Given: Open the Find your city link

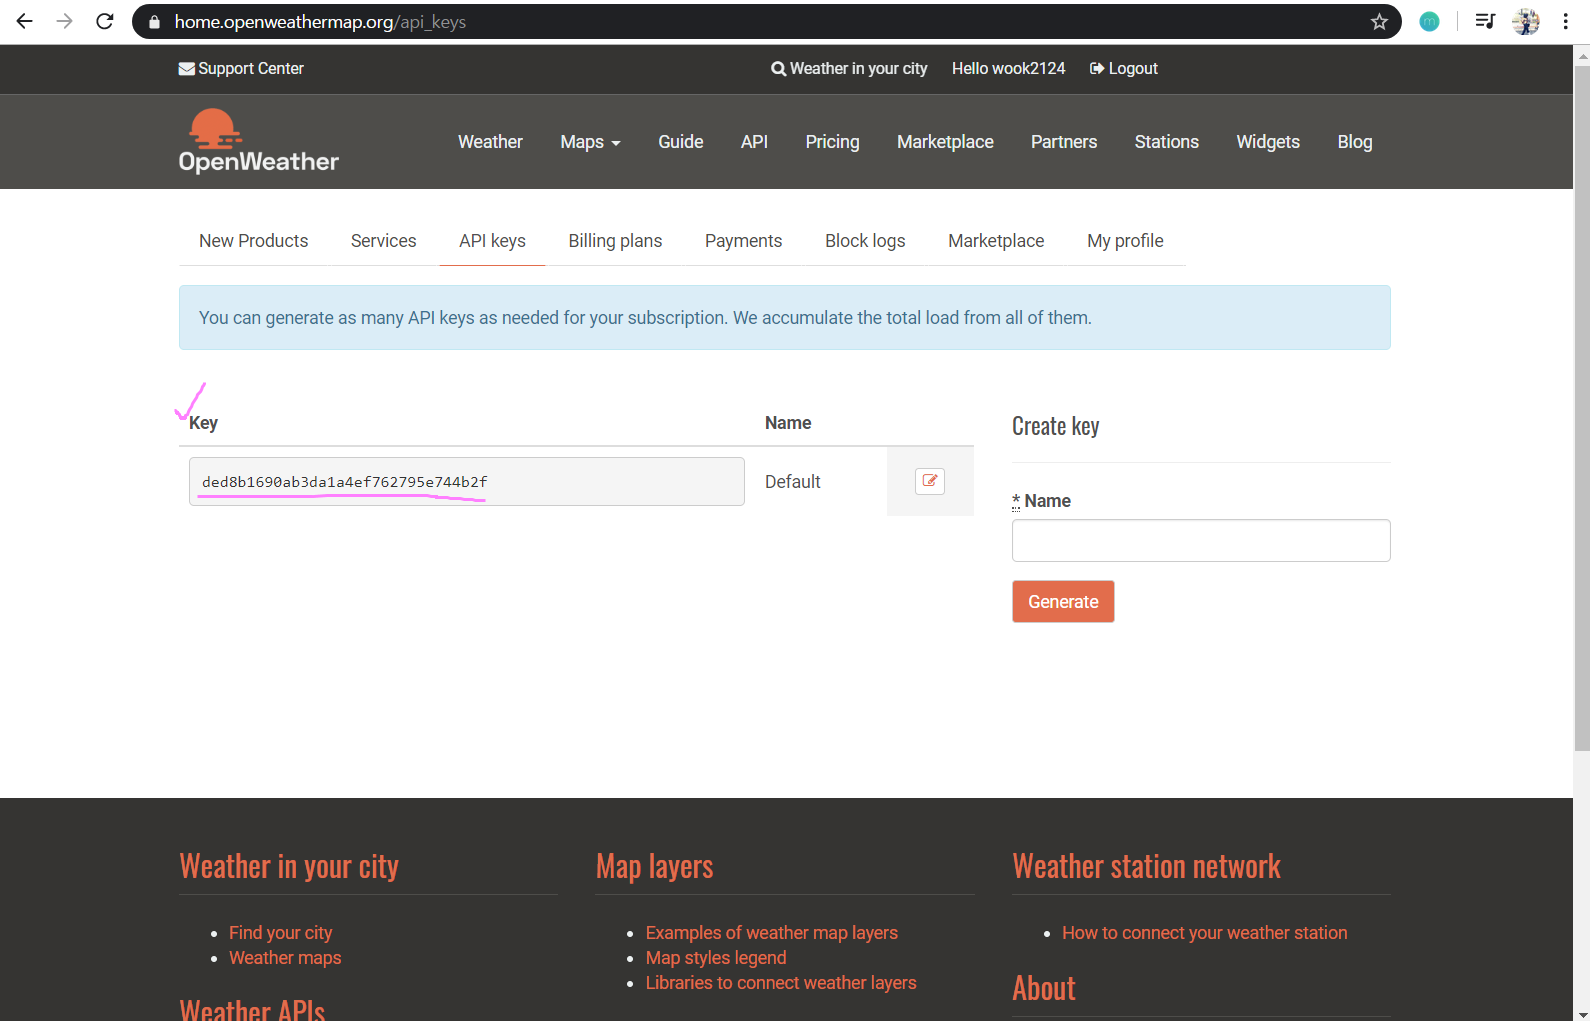Looking at the screenshot, I should [280, 933].
